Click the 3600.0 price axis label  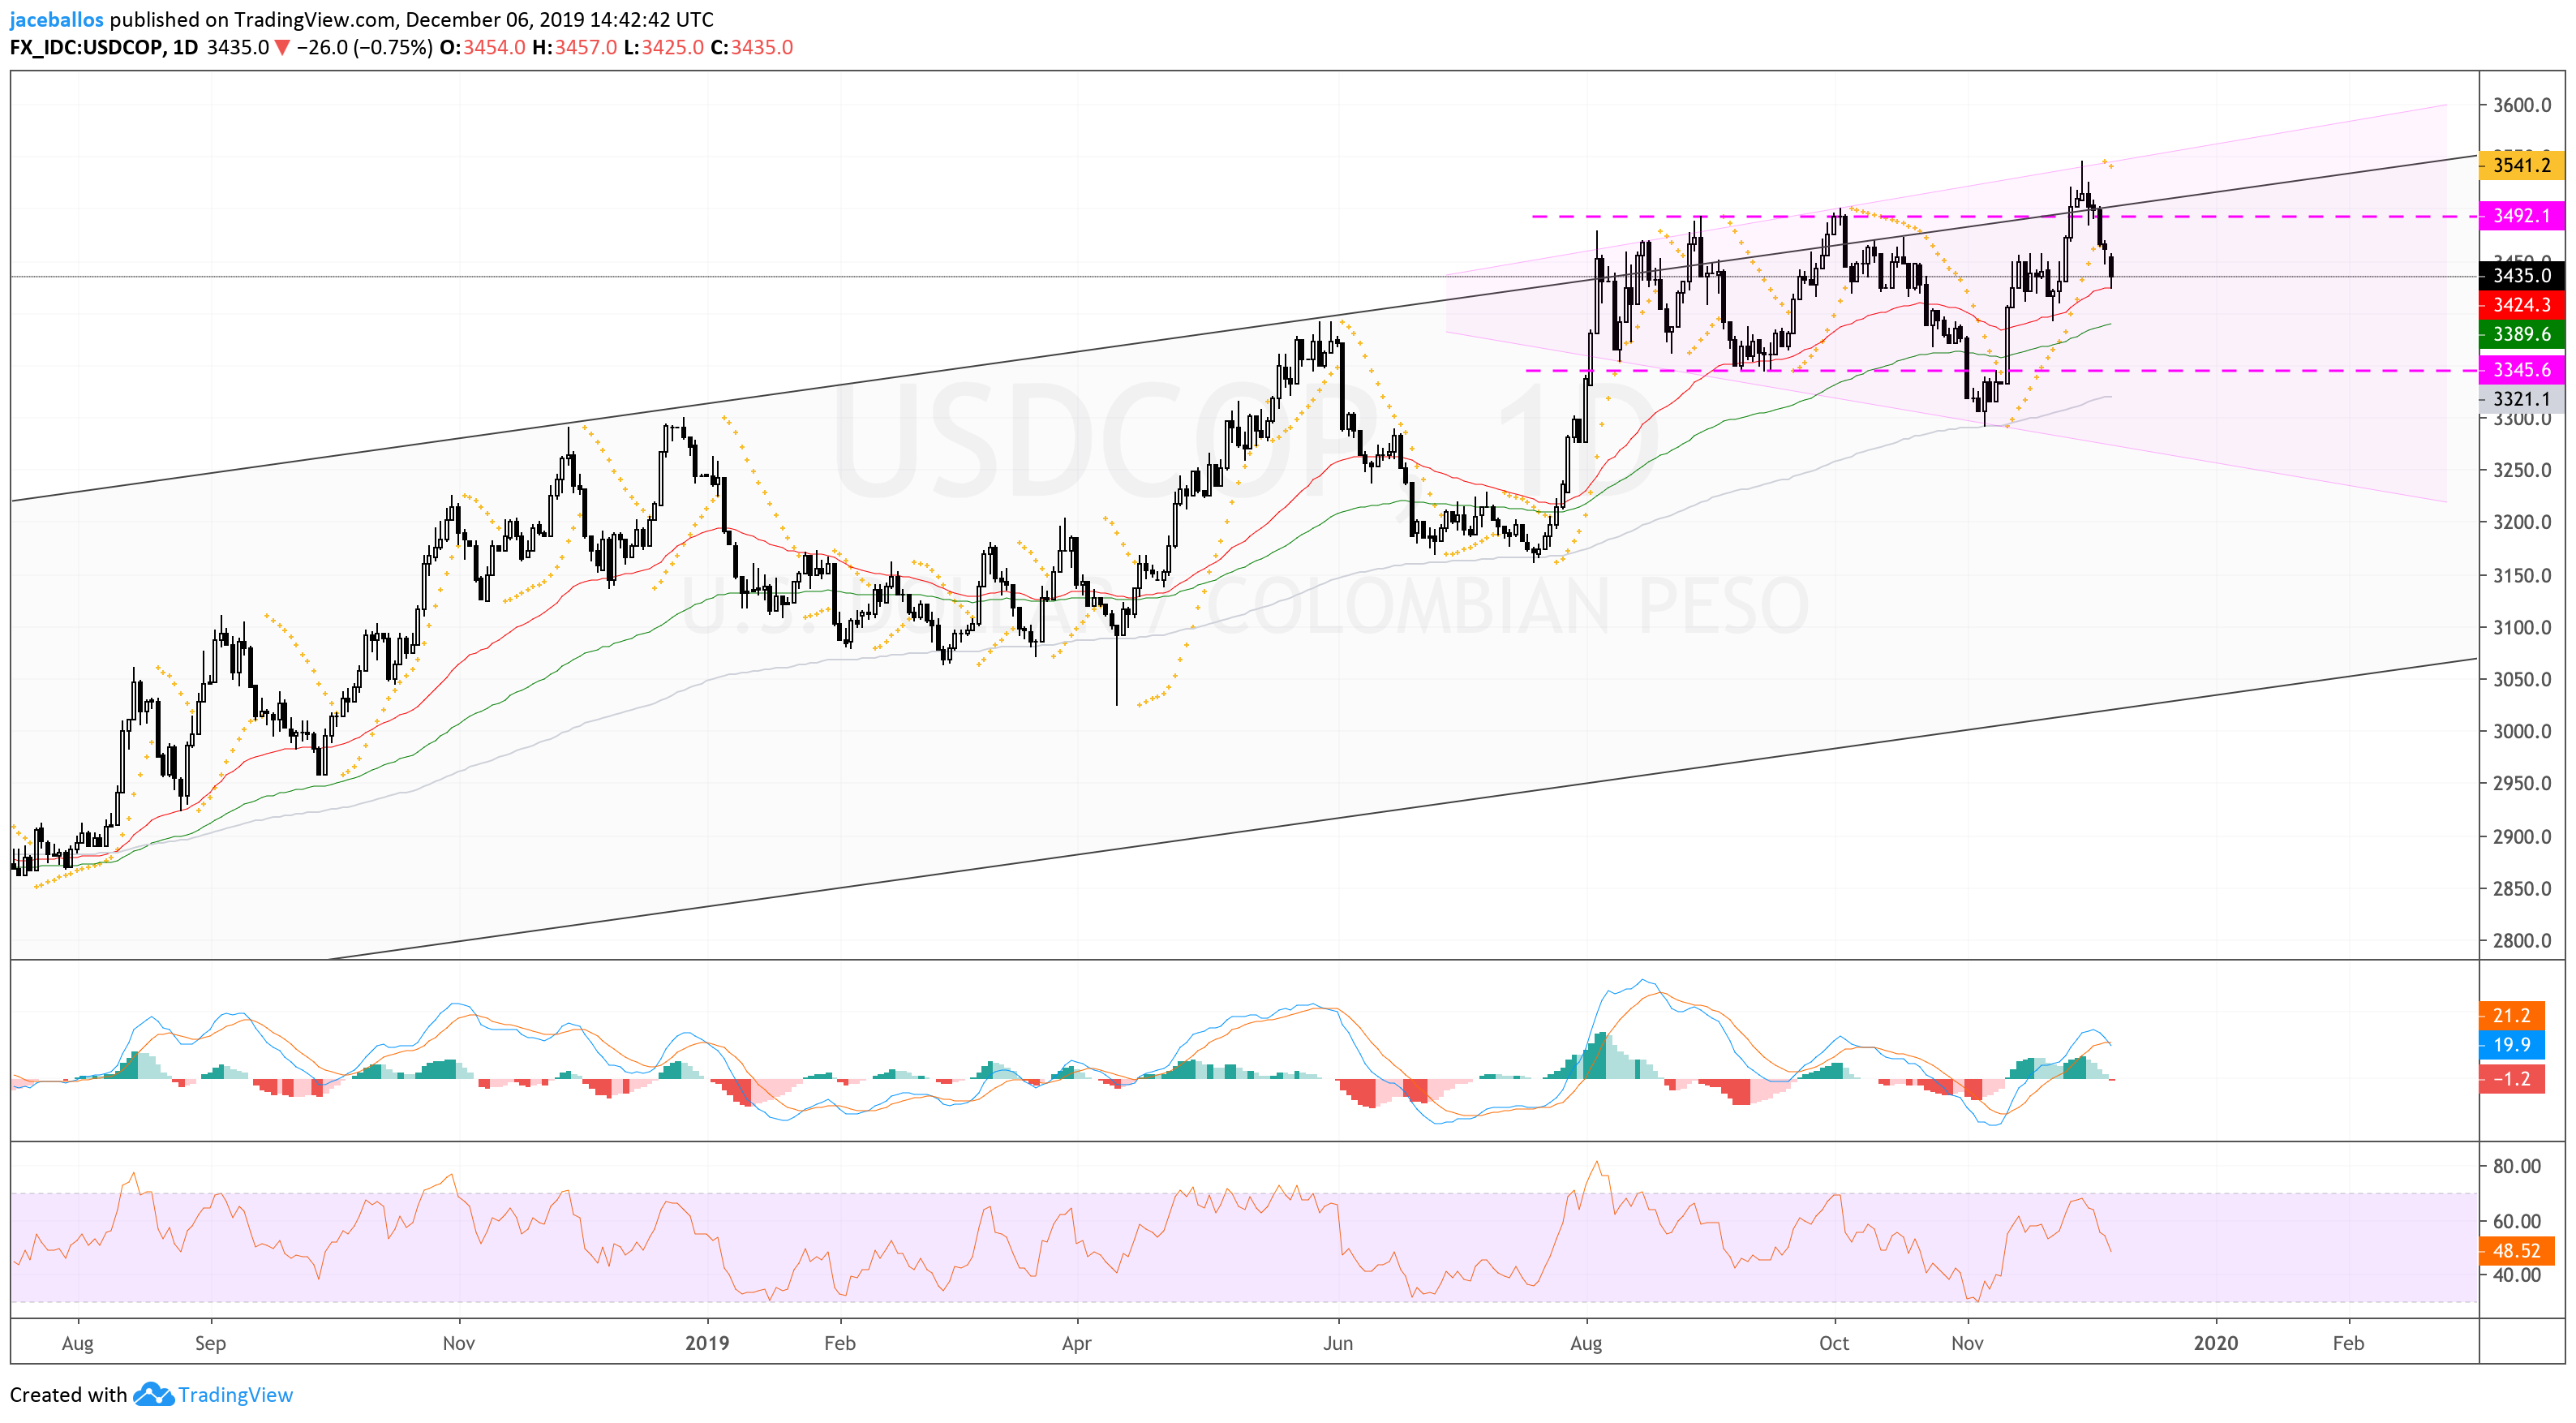(x=2522, y=105)
